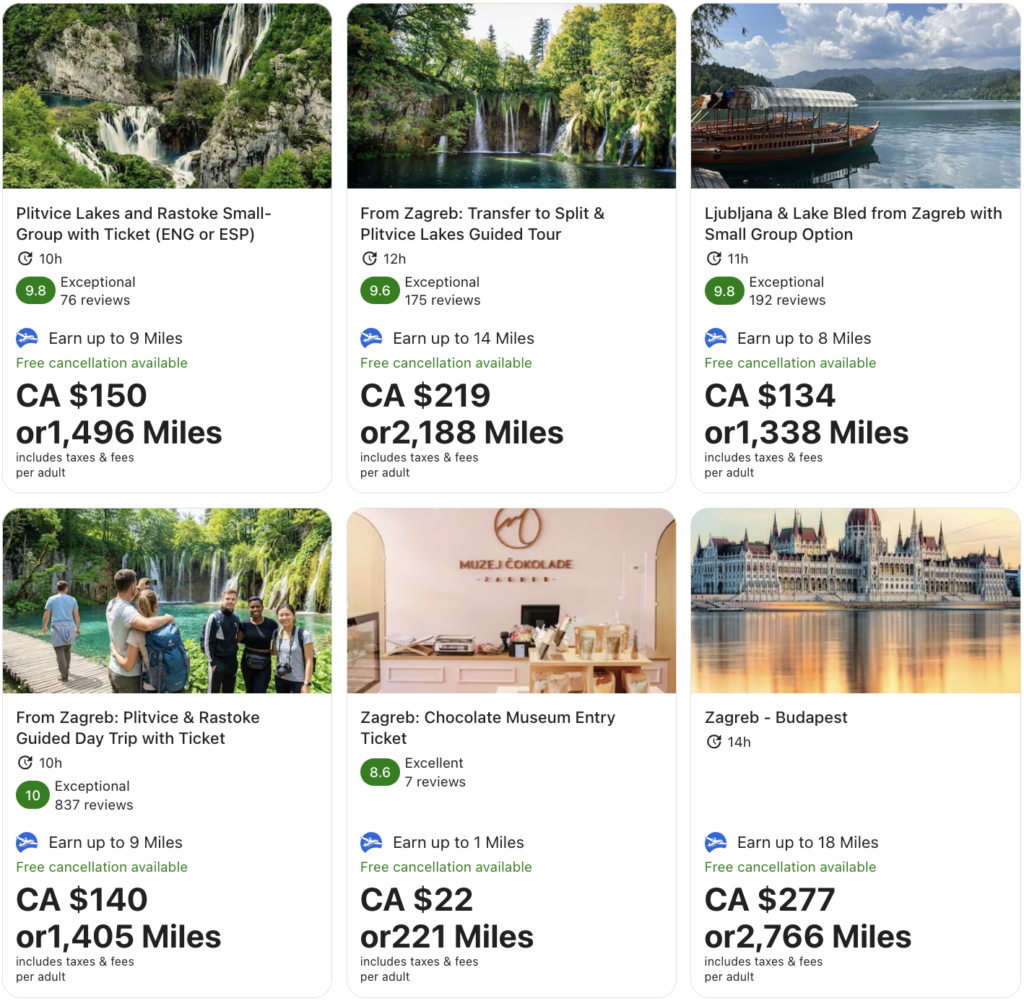
Task: Select the "Zagreb - Budapest" tour title
Action: [775, 717]
